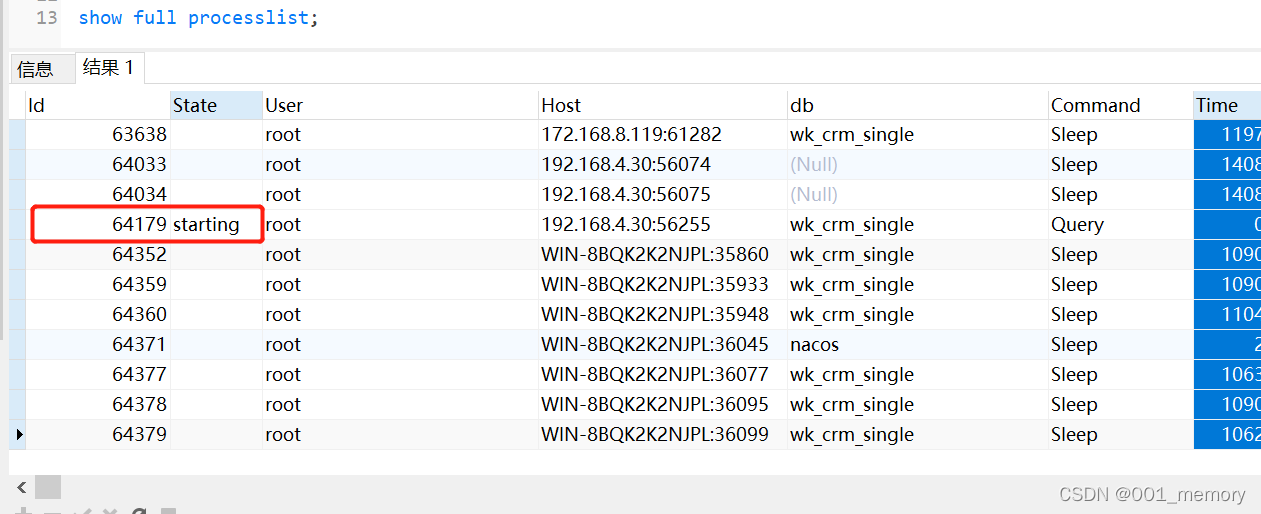Click the 'starting' State cell
This screenshot has width=1261, height=514.
tap(216, 224)
